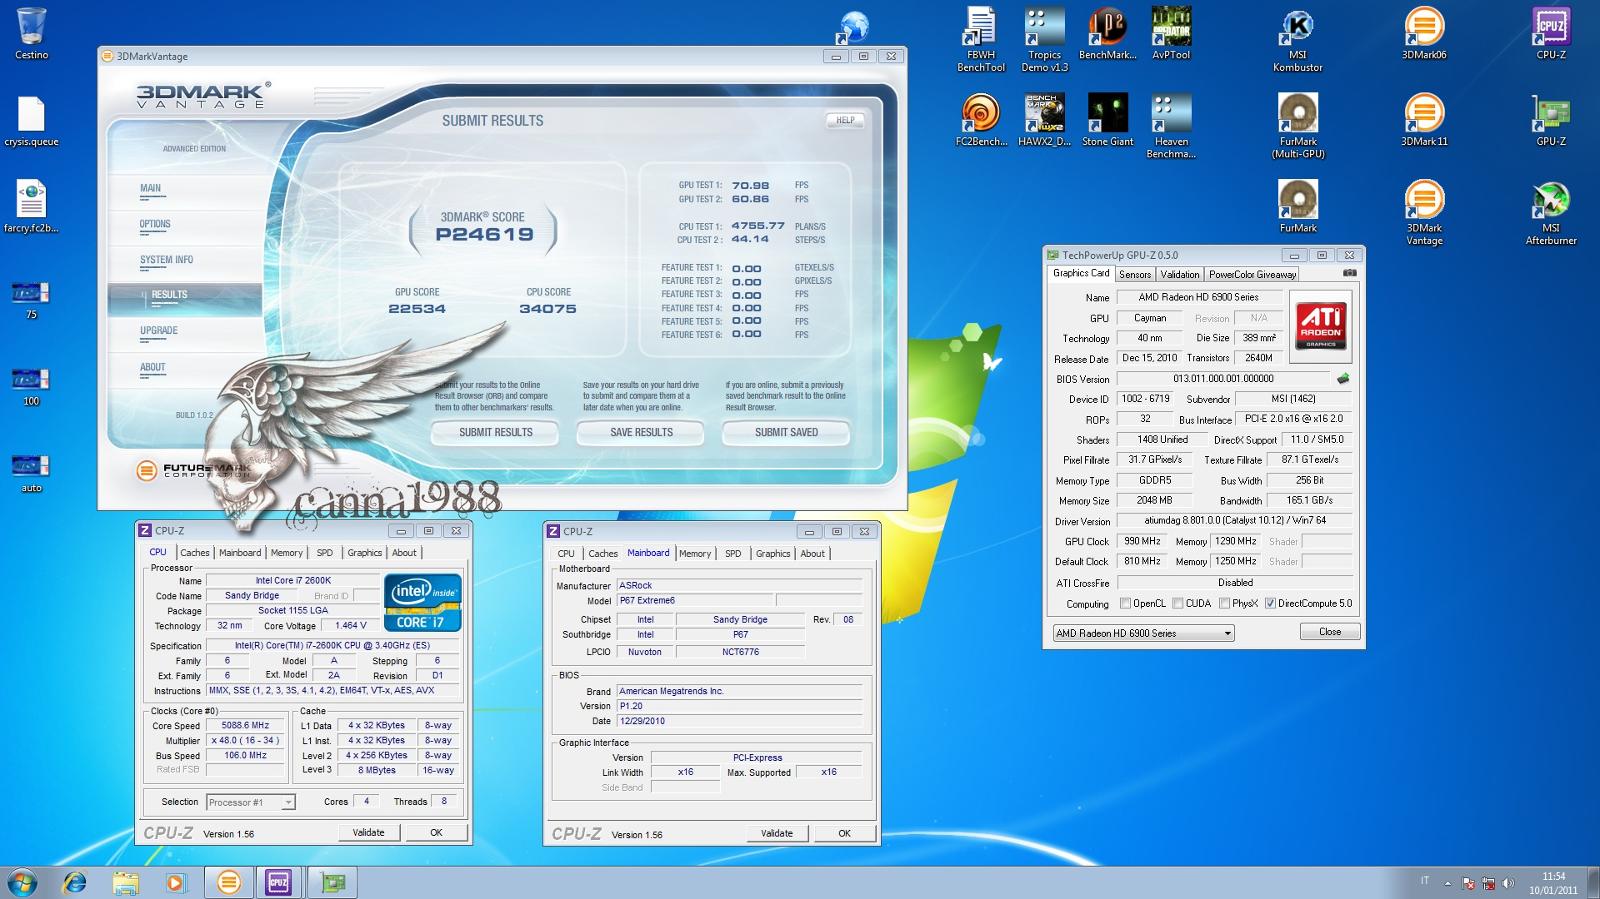The width and height of the screenshot is (1600, 899).
Task: Toggle the PhysX checkbox in GPU-Z
Action: click(x=1224, y=603)
